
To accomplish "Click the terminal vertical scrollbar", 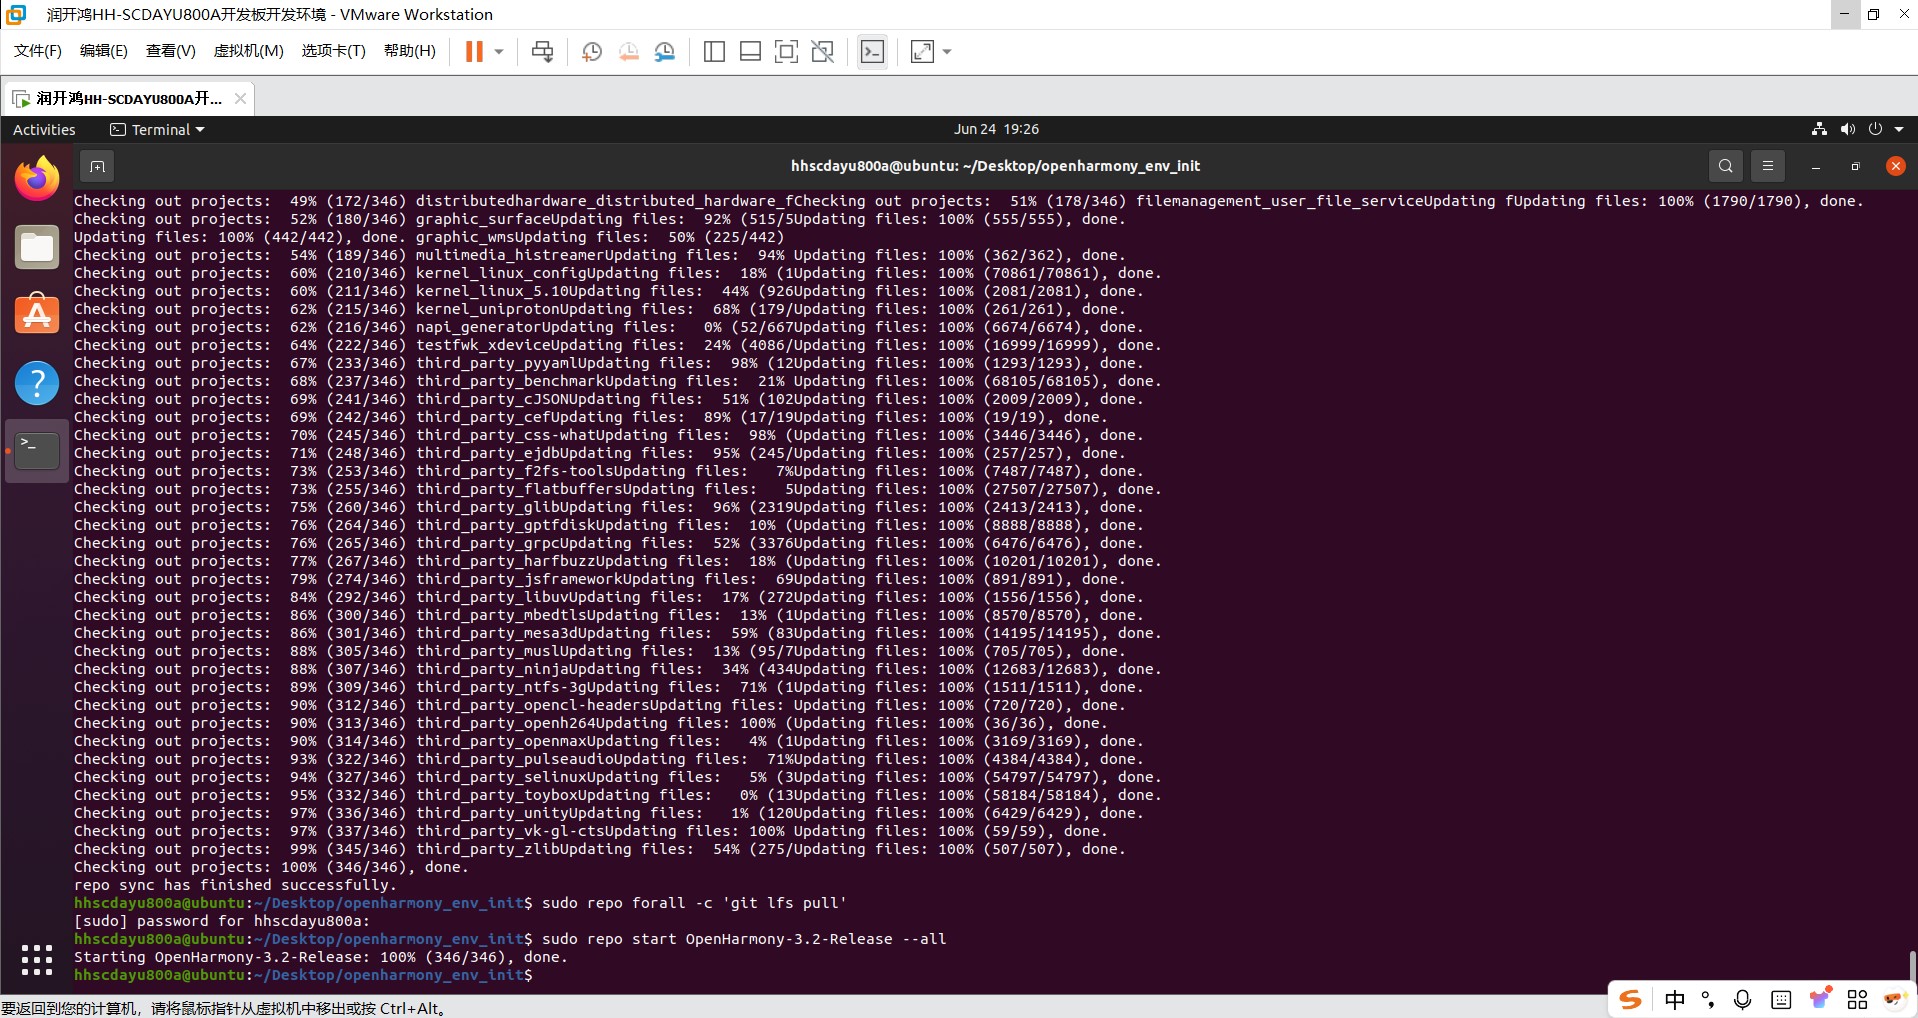I will [x=1912, y=966].
